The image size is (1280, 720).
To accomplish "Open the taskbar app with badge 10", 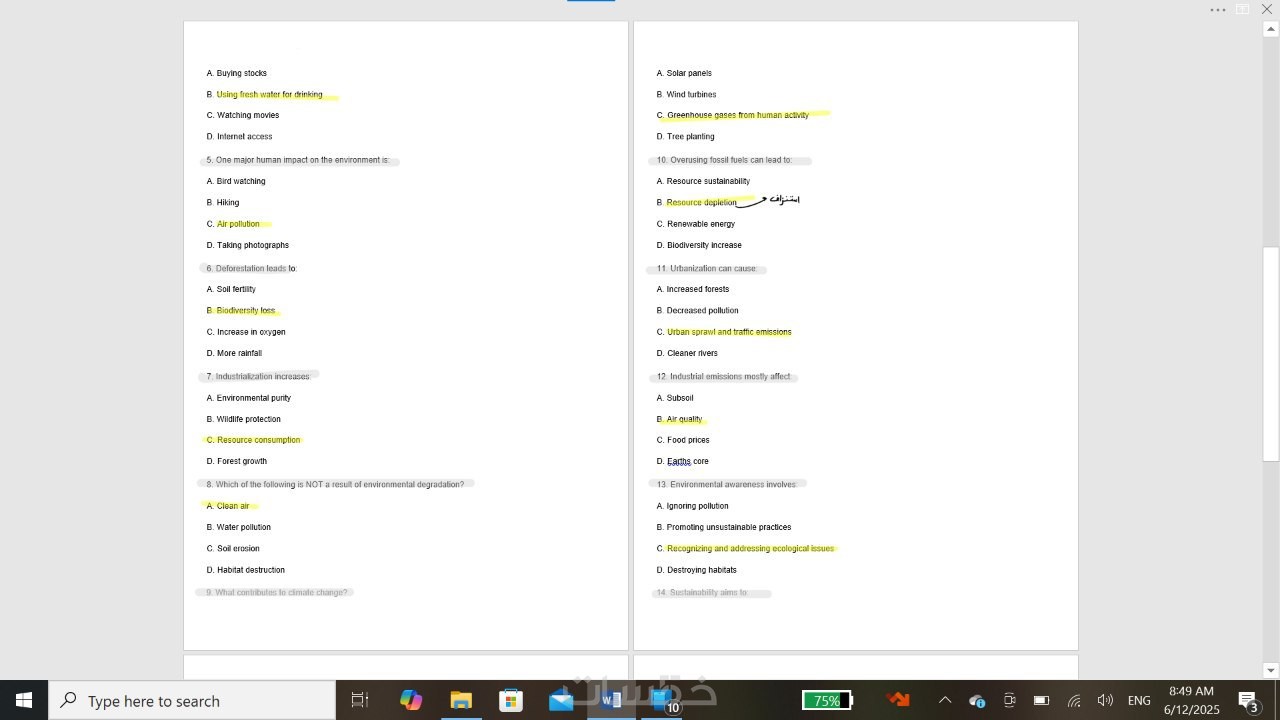I will pos(662,700).
